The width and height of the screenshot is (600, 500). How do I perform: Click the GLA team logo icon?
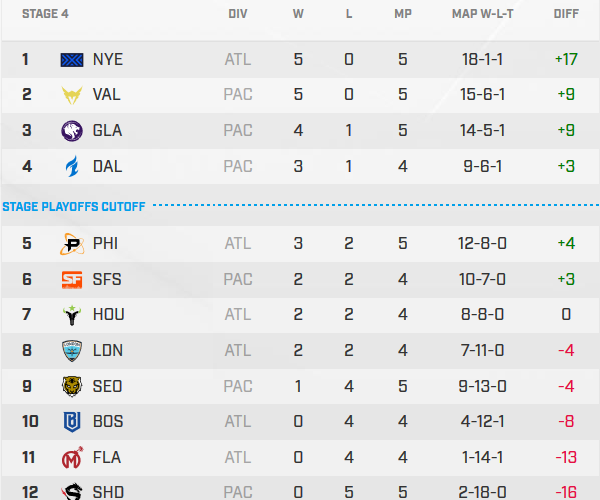pyautogui.click(x=73, y=130)
